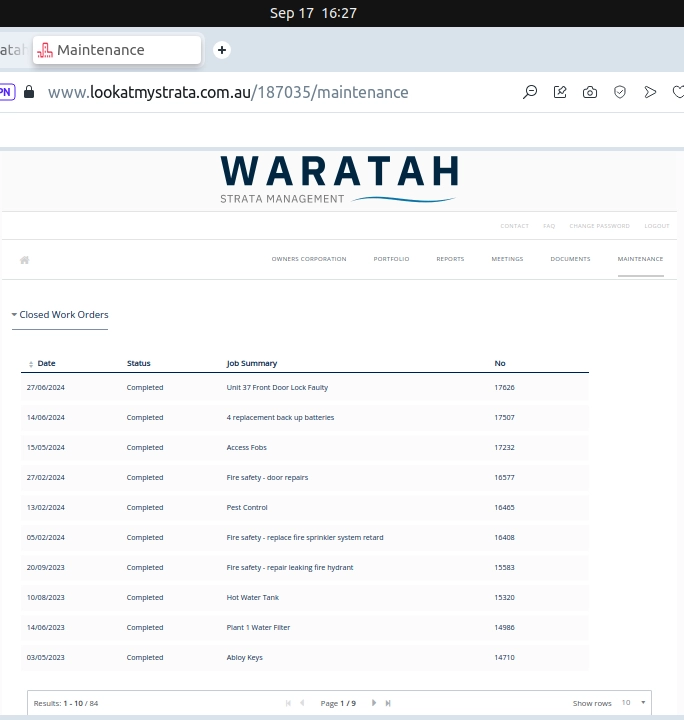Open the Documents menu
The image size is (684, 720).
570,259
